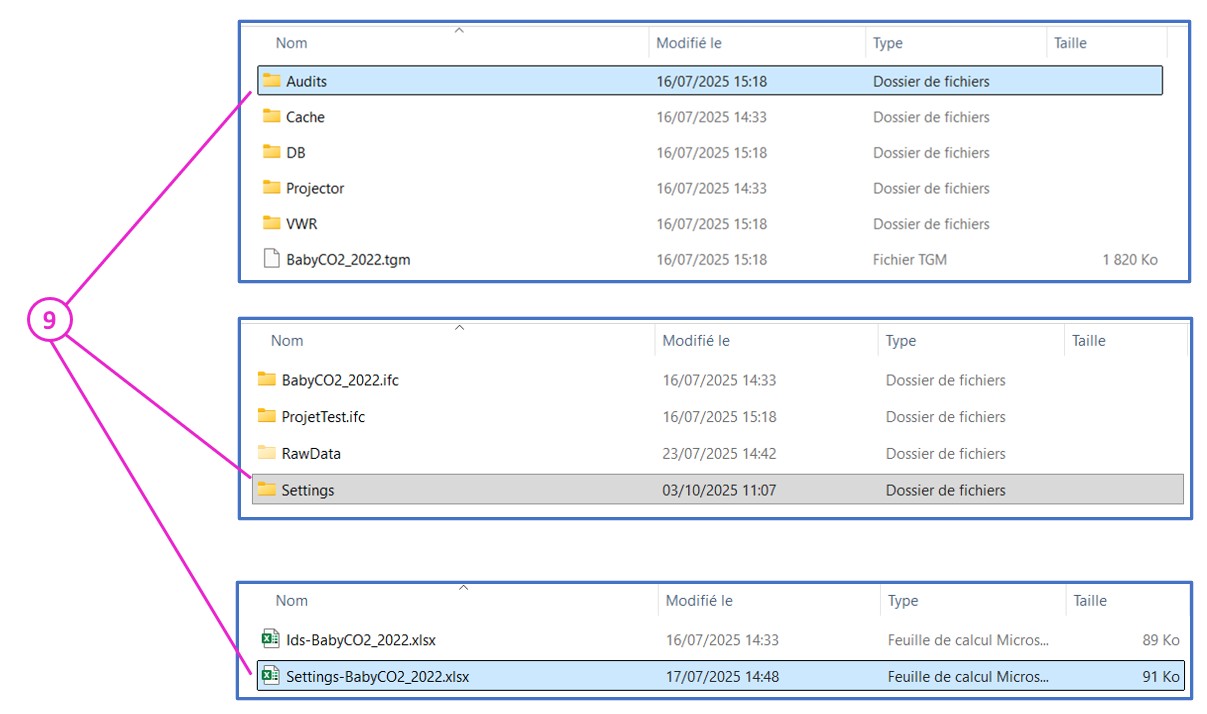This screenshot has height=714, width=1207.
Task: Click the sort chevron above the RawData list
Action: click(x=460, y=328)
